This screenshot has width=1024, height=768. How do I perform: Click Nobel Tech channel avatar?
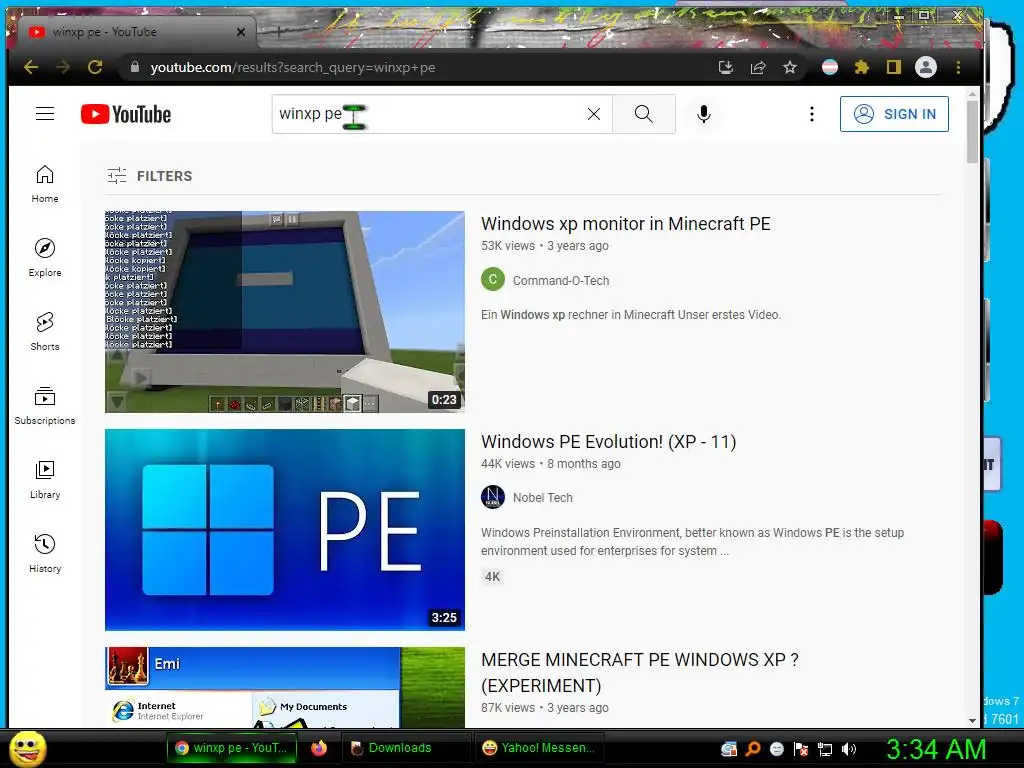point(493,497)
